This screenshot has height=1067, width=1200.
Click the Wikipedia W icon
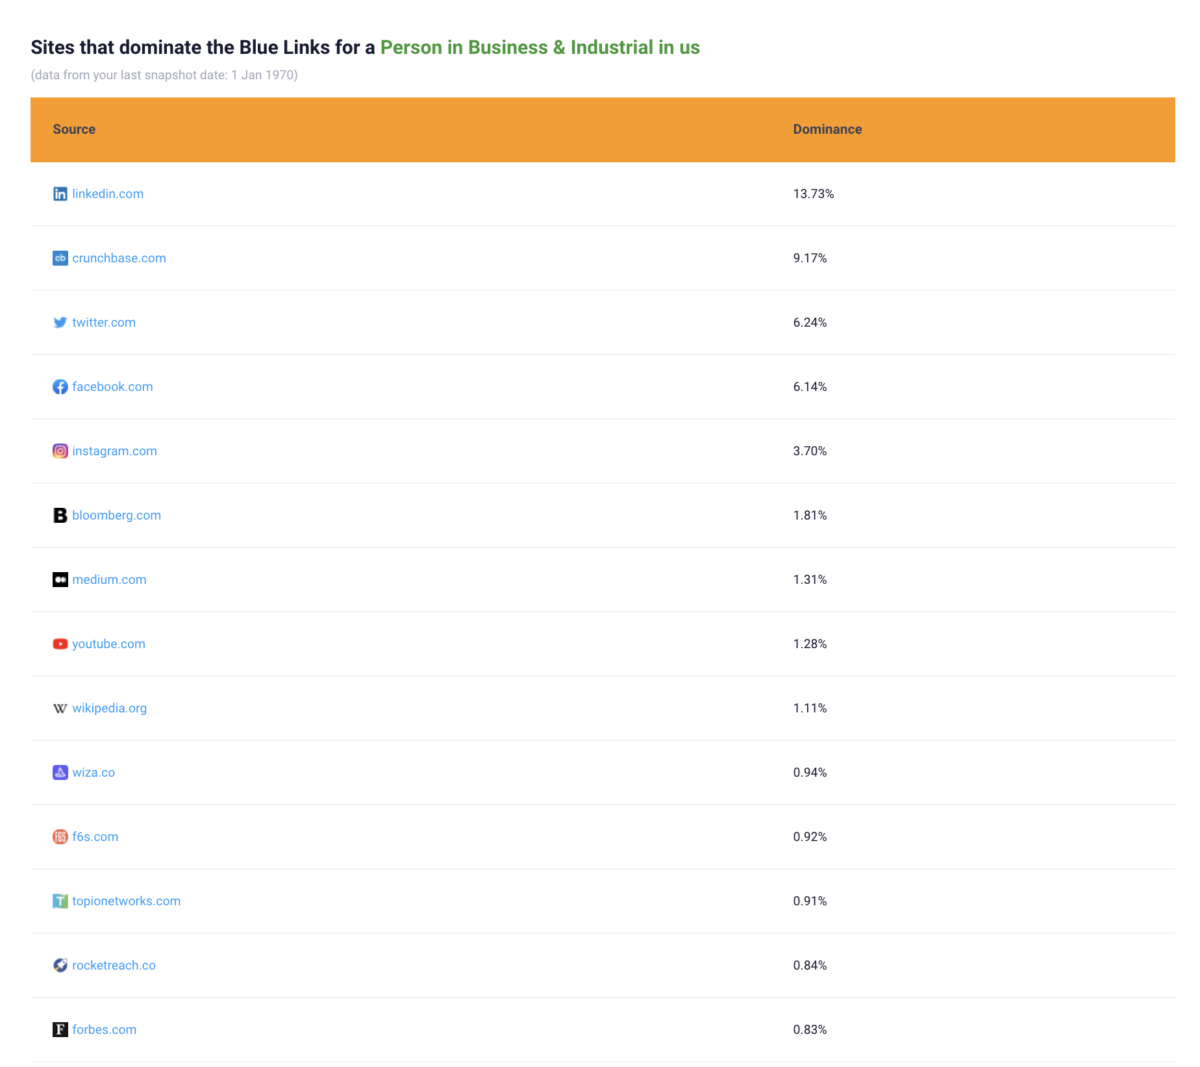tap(60, 708)
